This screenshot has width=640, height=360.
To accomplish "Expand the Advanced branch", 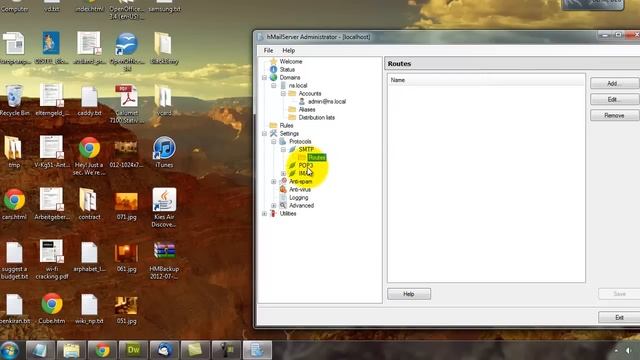I will pyautogui.click(x=274, y=206).
